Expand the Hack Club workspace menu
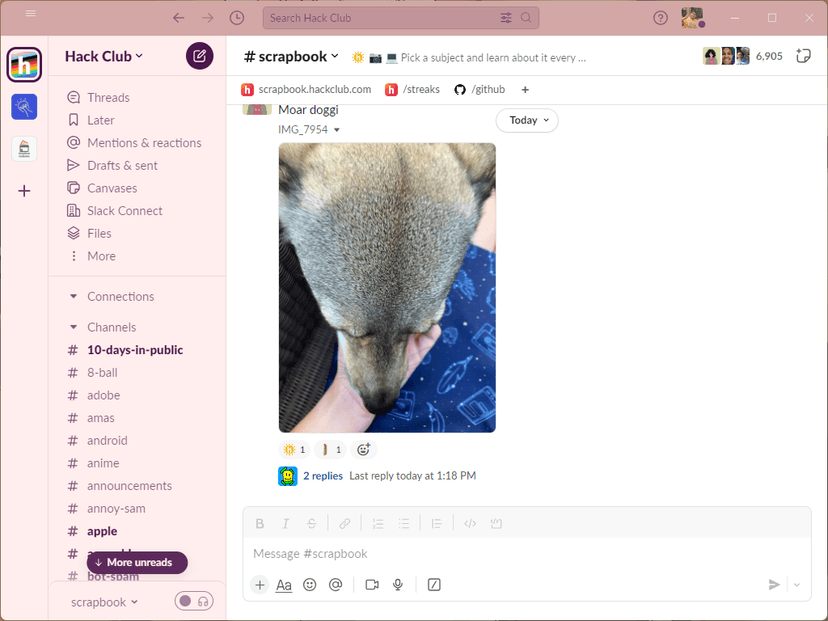Image resolution: width=828 pixels, height=621 pixels. click(x=104, y=56)
